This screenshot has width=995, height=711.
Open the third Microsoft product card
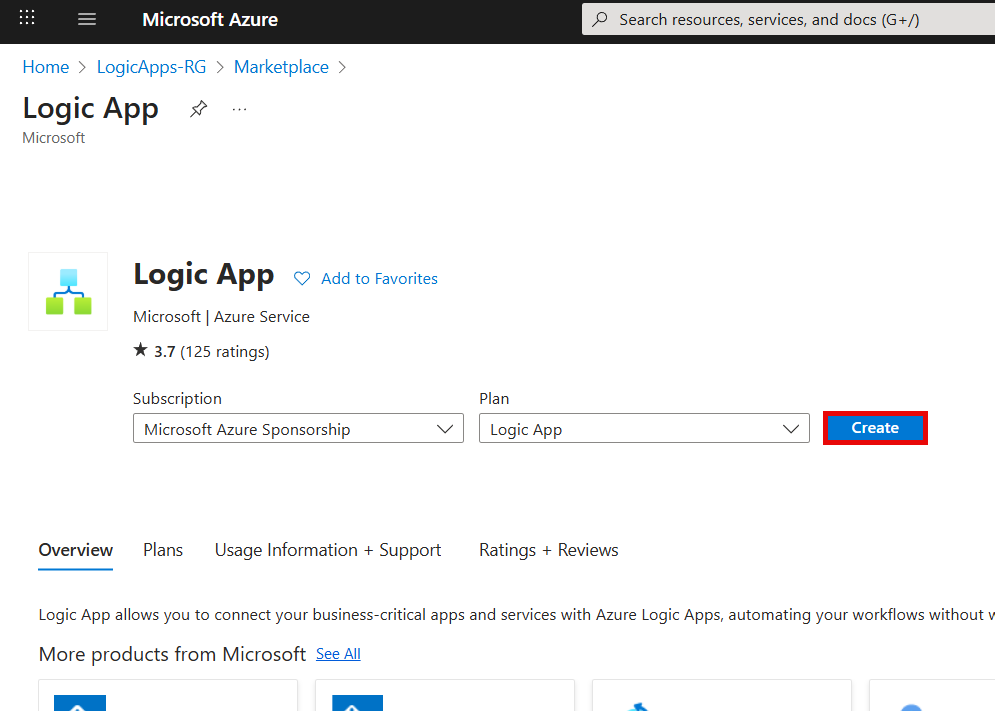722,695
